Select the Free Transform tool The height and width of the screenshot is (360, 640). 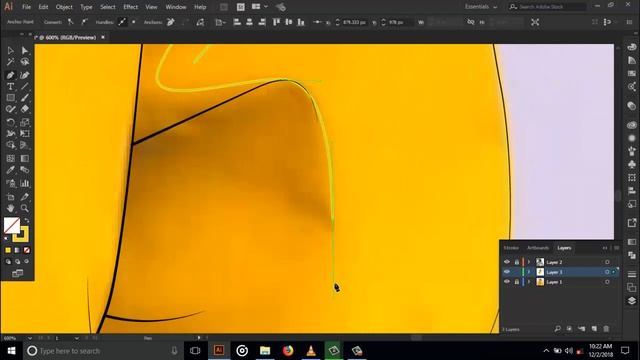coord(24,133)
